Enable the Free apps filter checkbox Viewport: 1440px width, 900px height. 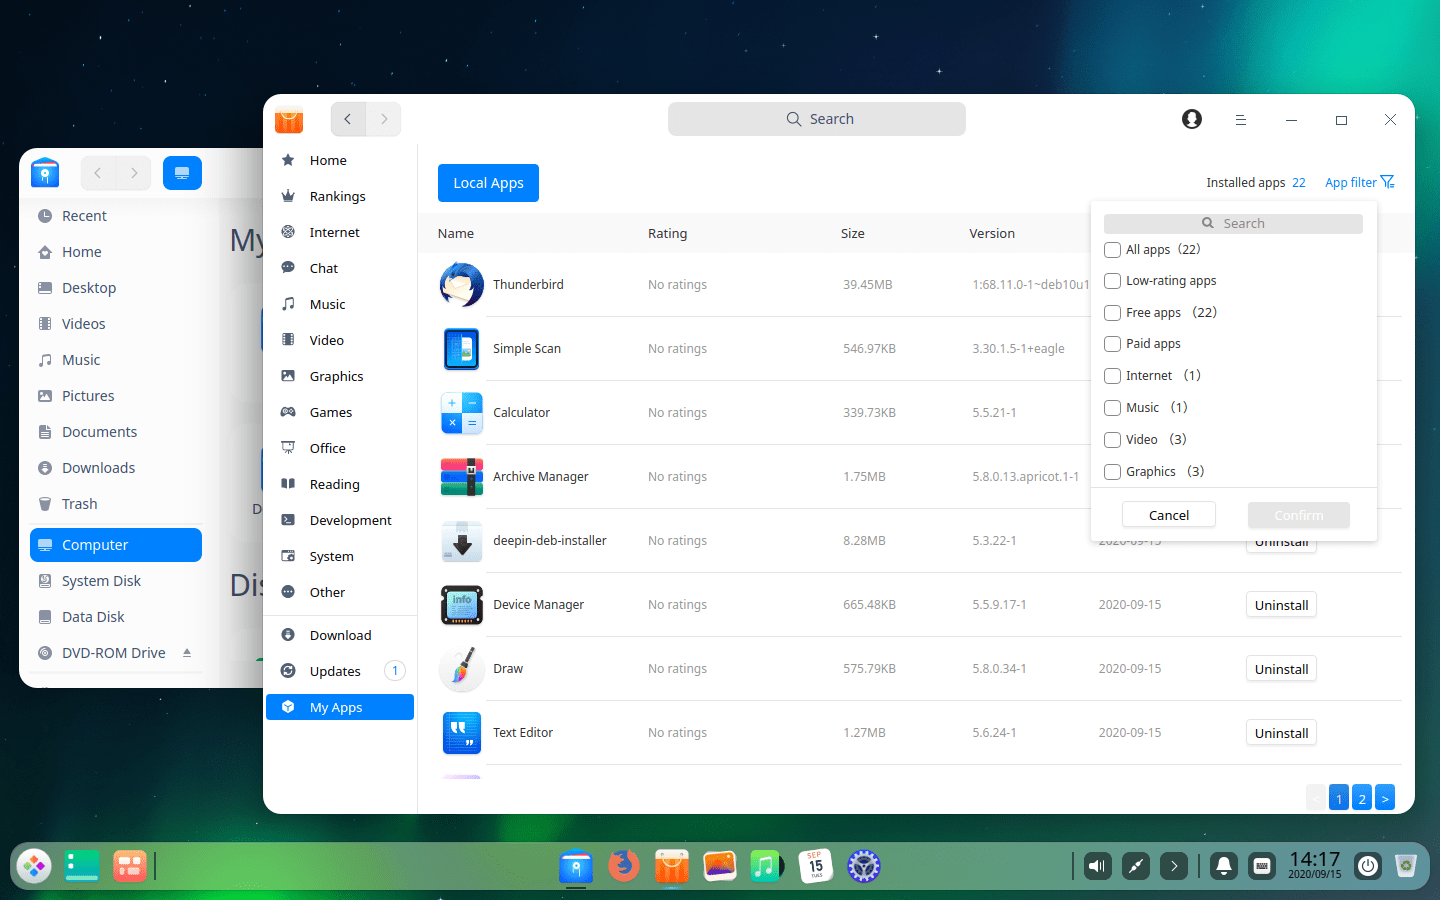(1112, 313)
